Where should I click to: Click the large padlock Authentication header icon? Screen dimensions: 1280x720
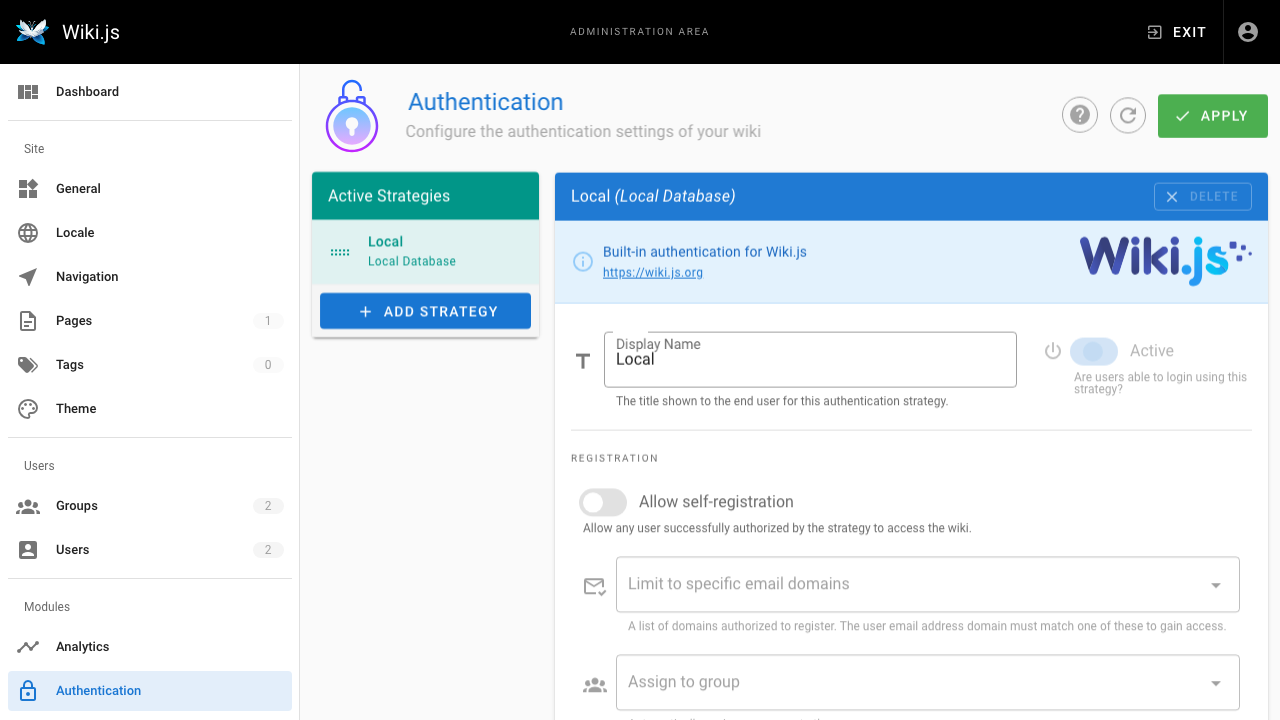[351, 117]
